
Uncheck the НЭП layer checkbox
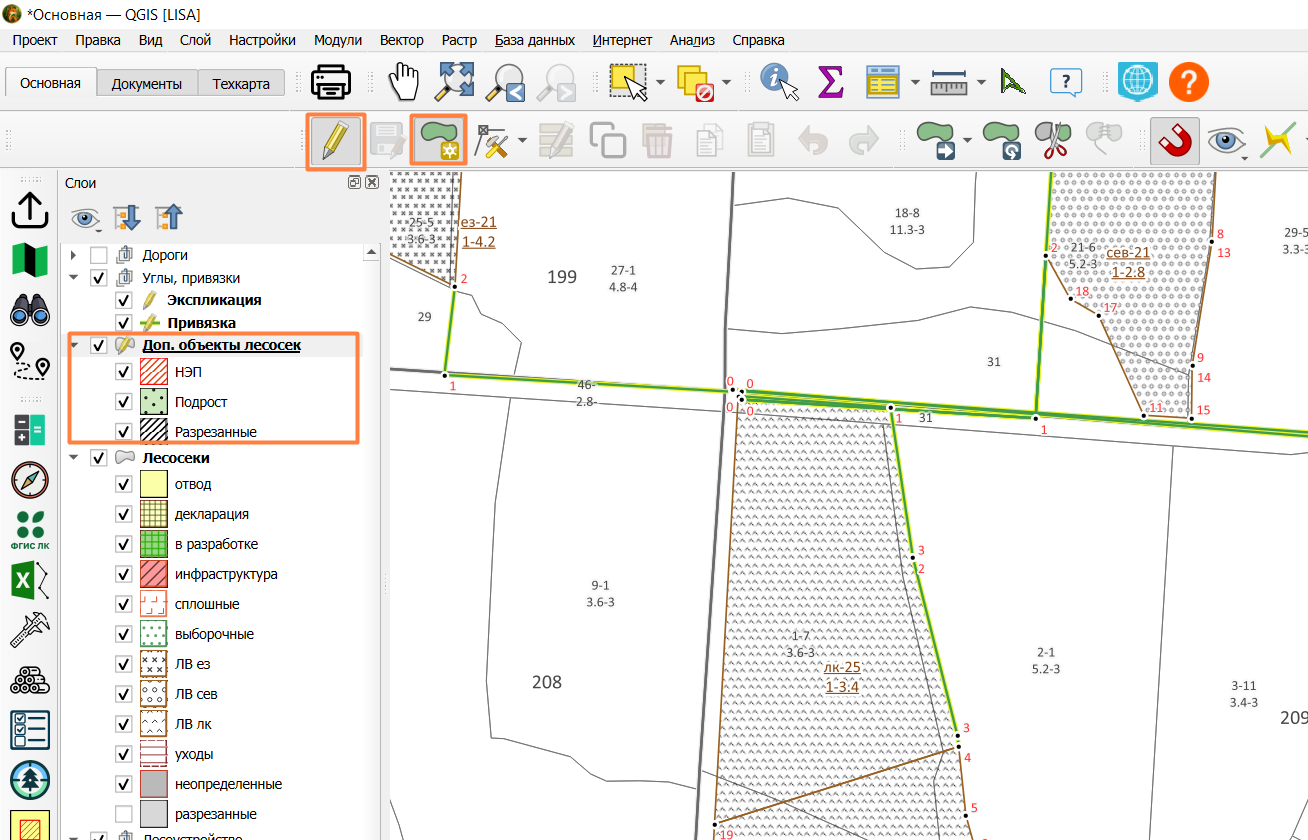(124, 372)
